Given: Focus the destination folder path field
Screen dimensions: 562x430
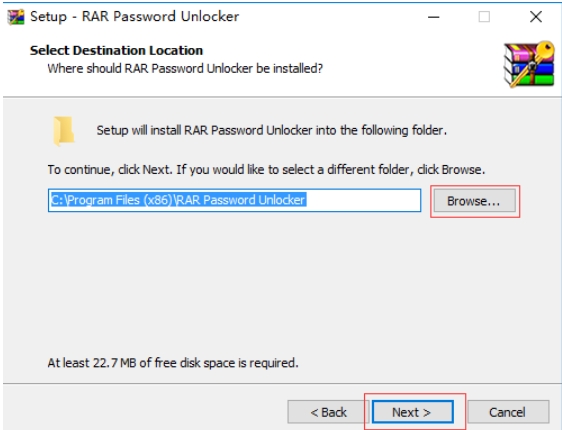Looking at the screenshot, I should [x=234, y=200].
